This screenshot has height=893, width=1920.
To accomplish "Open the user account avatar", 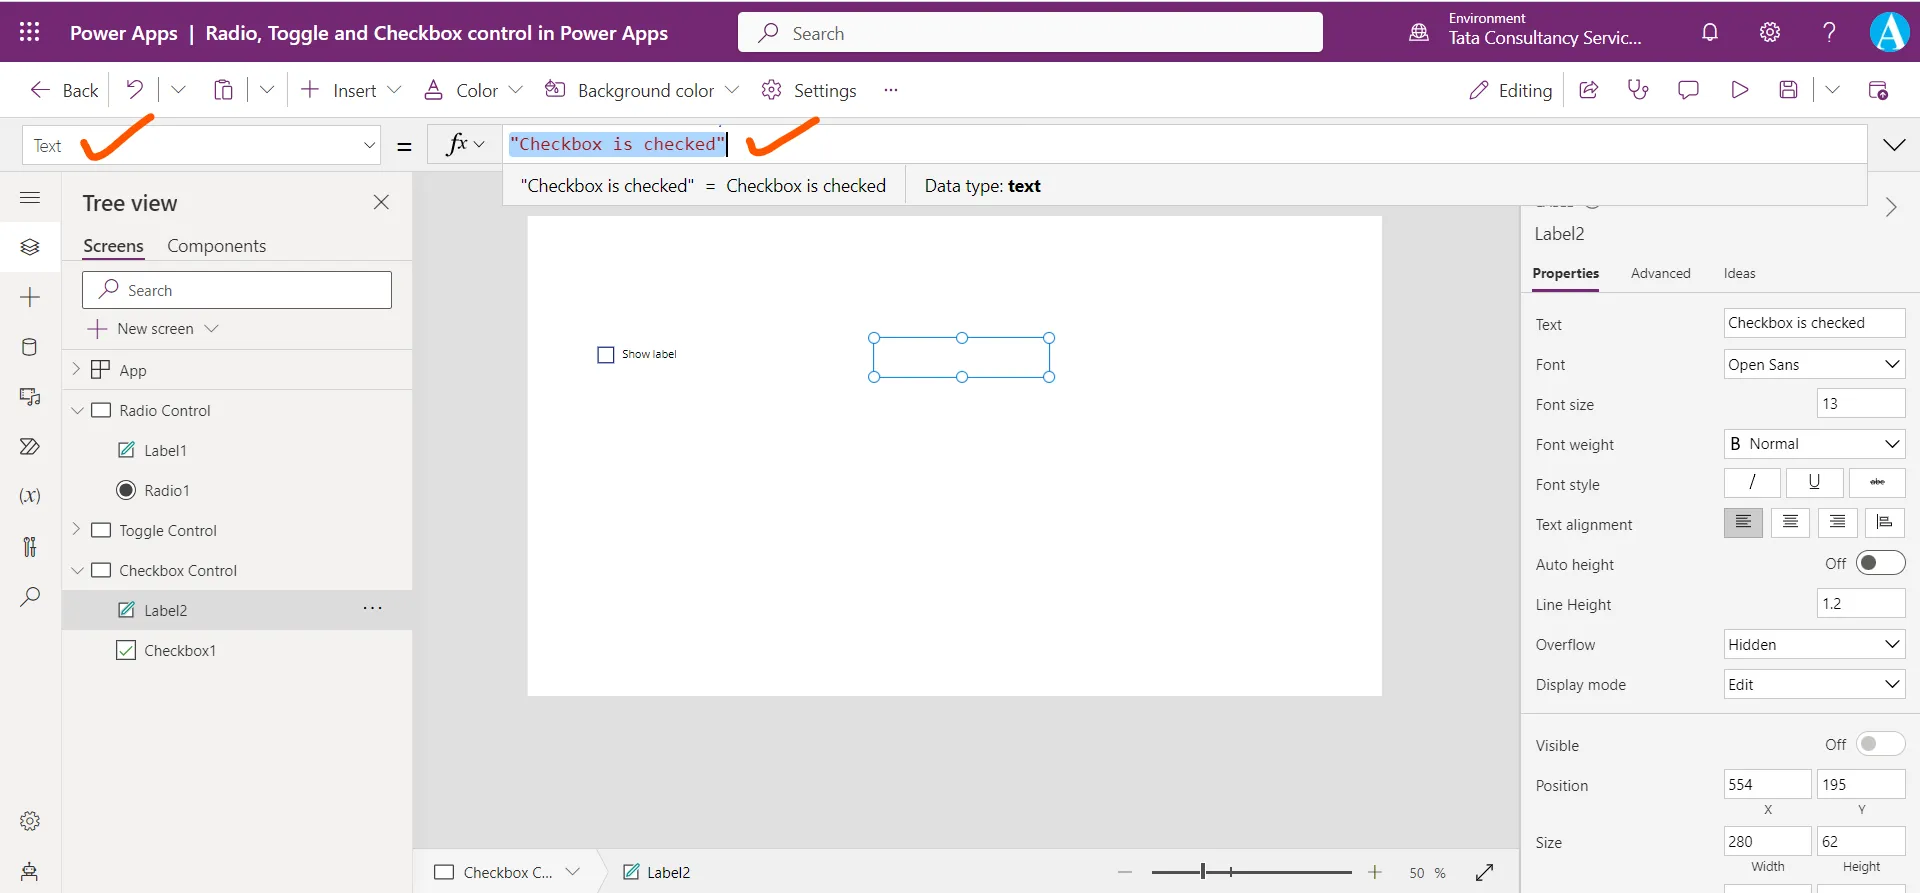I will (x=1889, y=32).
